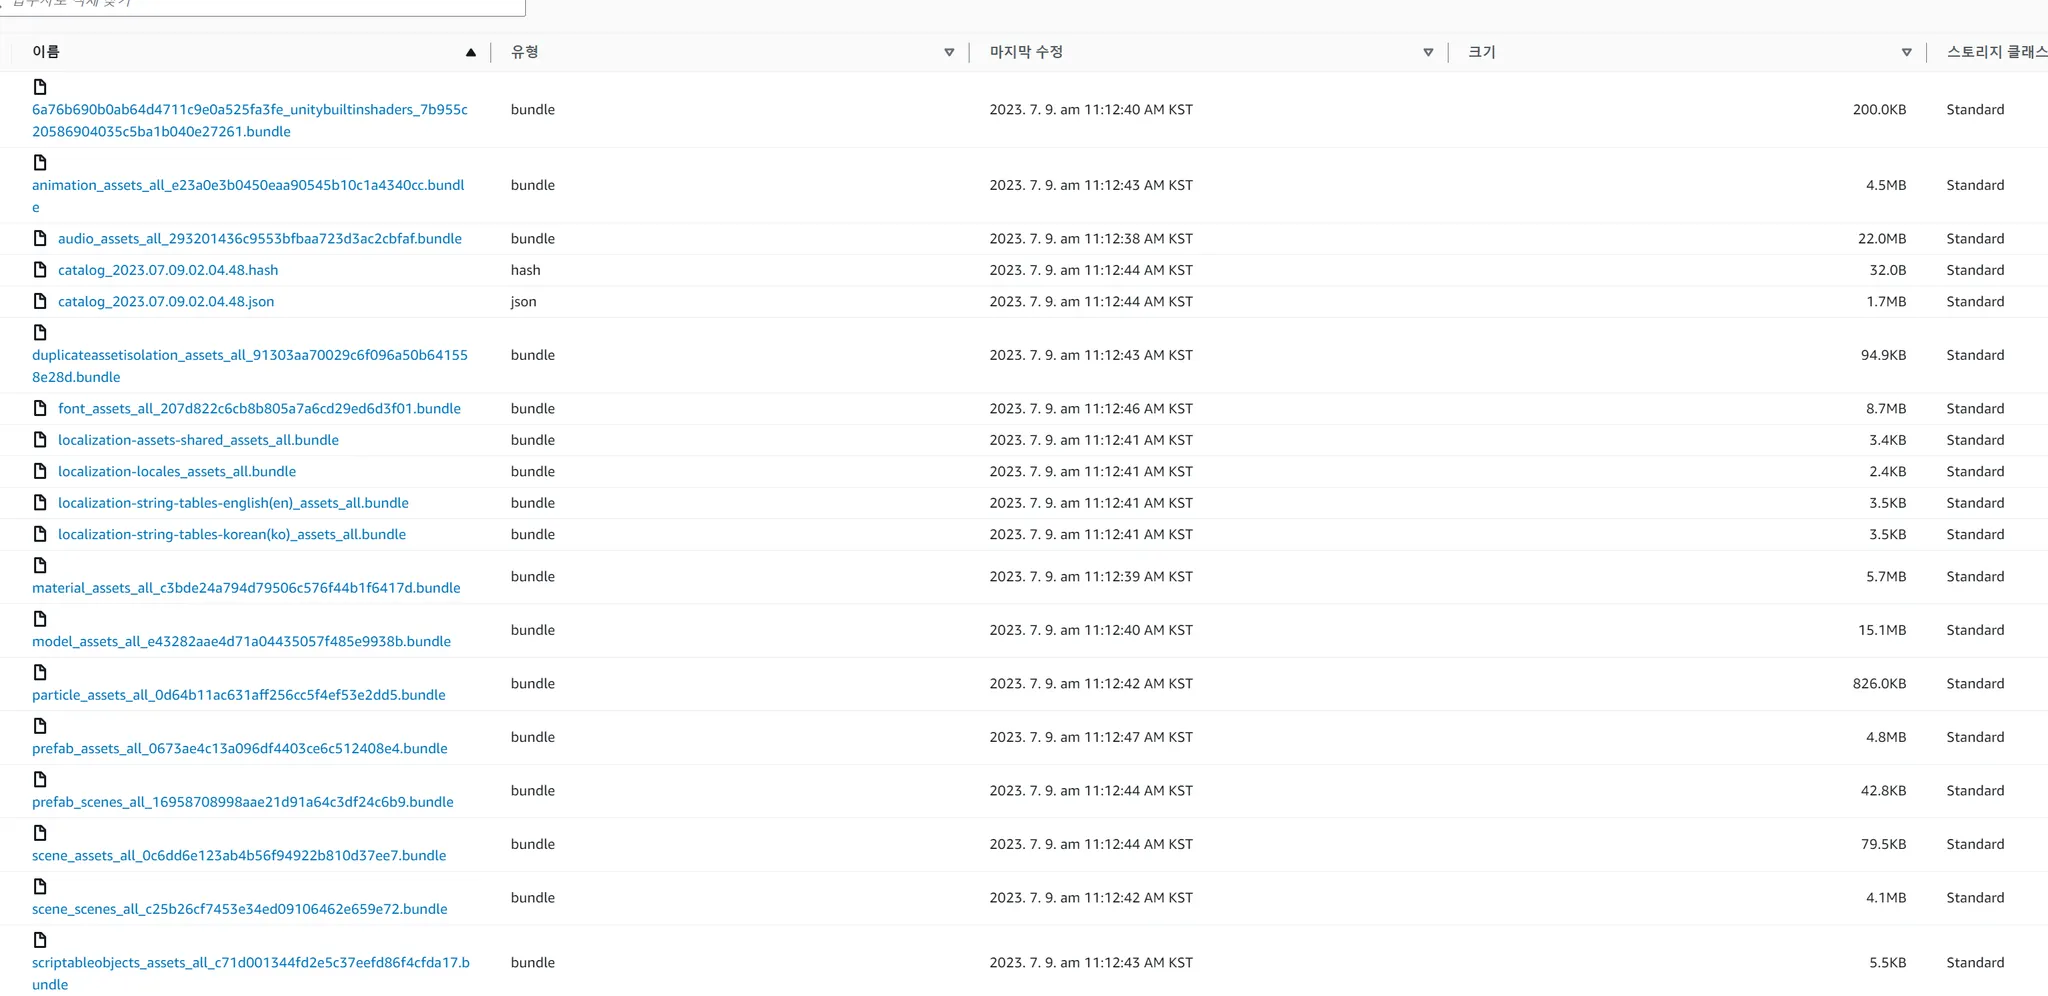Click file icon above animation_assets_all bundle name
Image resolution: width=2048 pixels, height=996 pixels.
[x=40, y=163]
